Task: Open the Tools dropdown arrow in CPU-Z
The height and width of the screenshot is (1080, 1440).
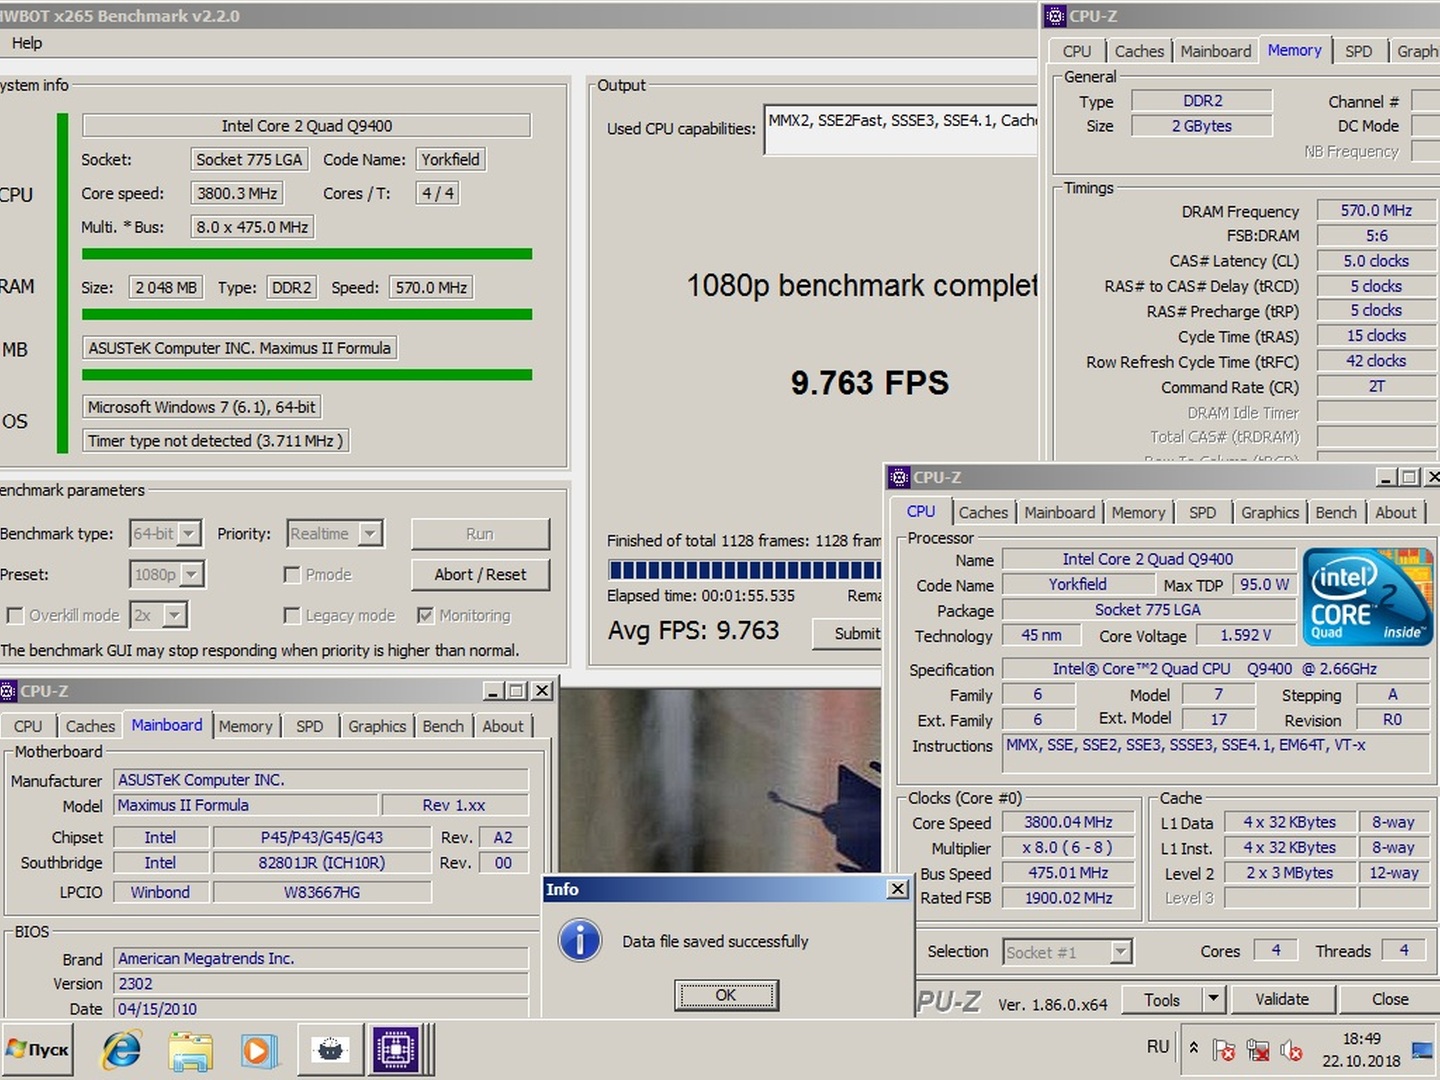Action: [1213, 999]
